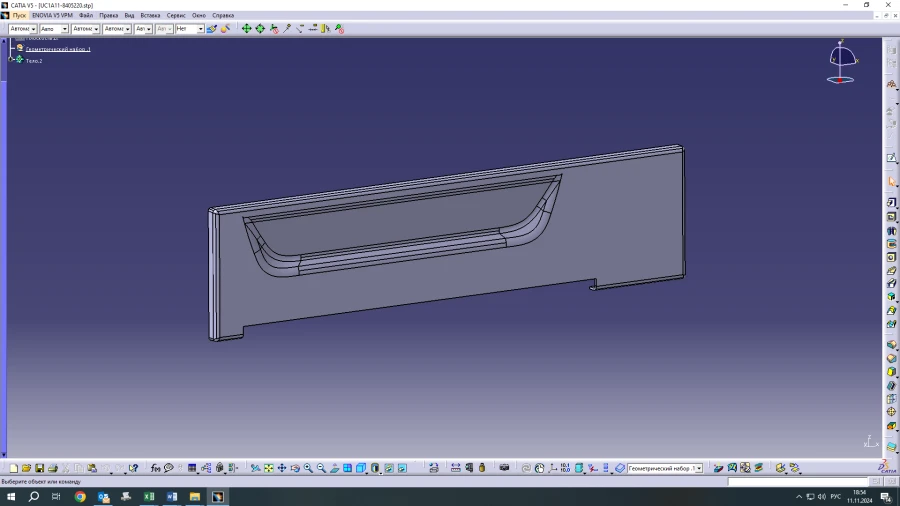Viewport: 900px width, 506px height.
Task: Click the view compass in the top right
Action: [x=841, y=62]
